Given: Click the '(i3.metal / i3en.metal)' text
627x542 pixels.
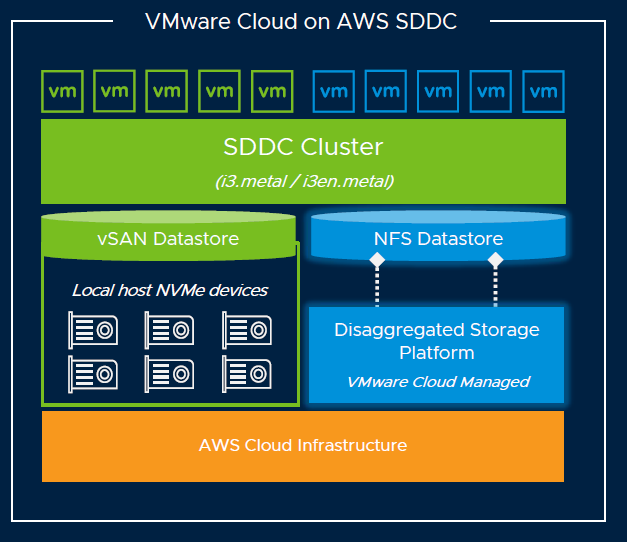Looking at the screenshot, I should [304, 181].
